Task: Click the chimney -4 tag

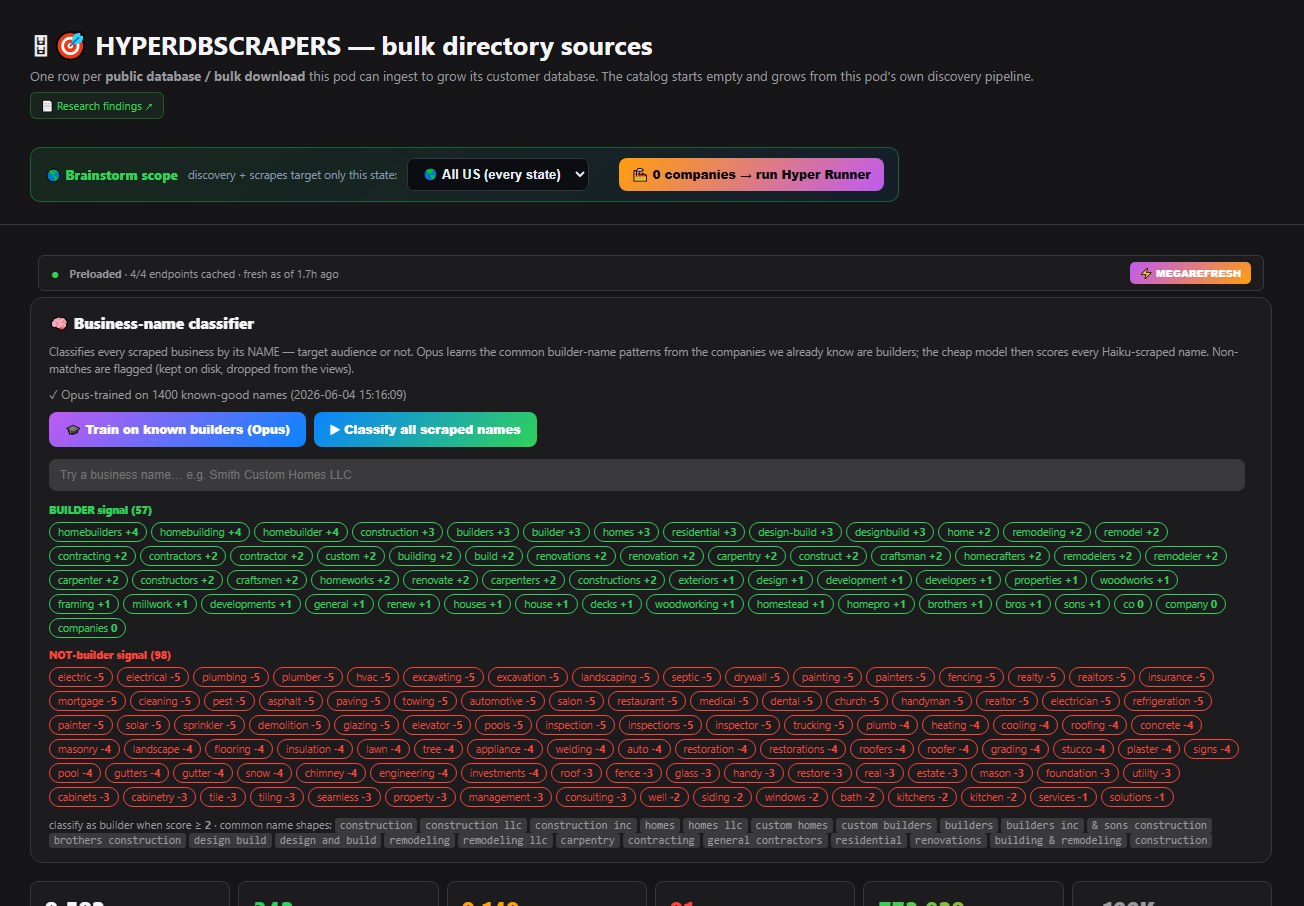Action: click(331, 773)
